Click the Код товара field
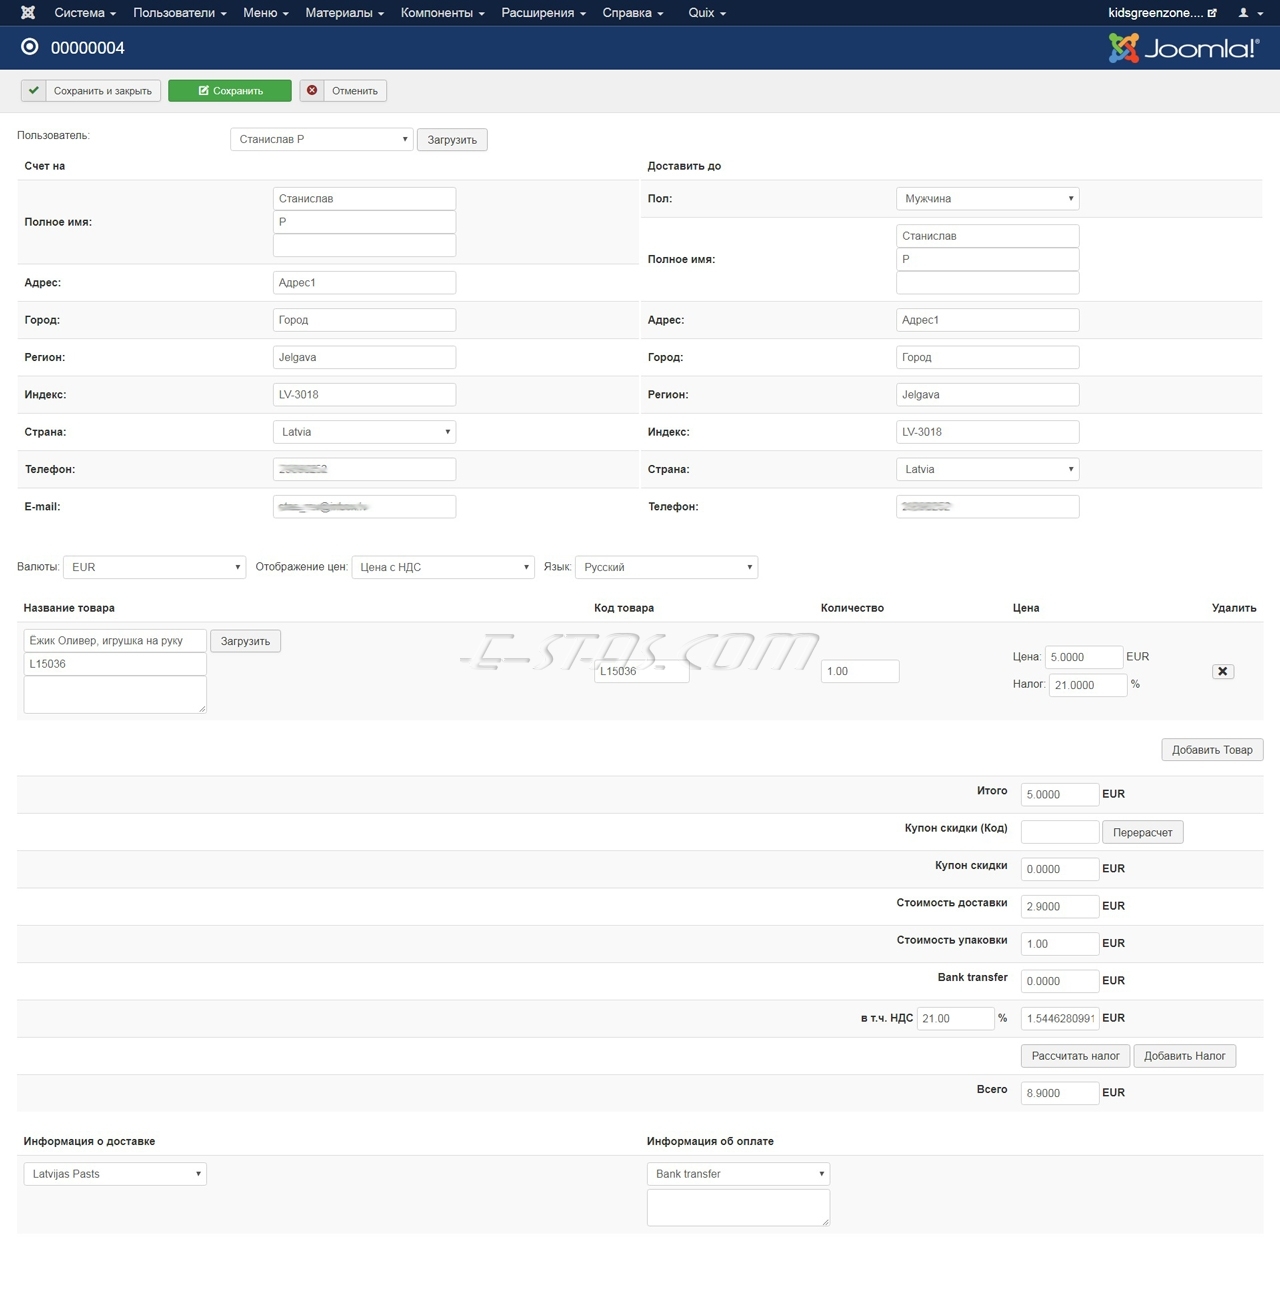Viewport: 1280px width, 1290px height. [x=641, y=671]
